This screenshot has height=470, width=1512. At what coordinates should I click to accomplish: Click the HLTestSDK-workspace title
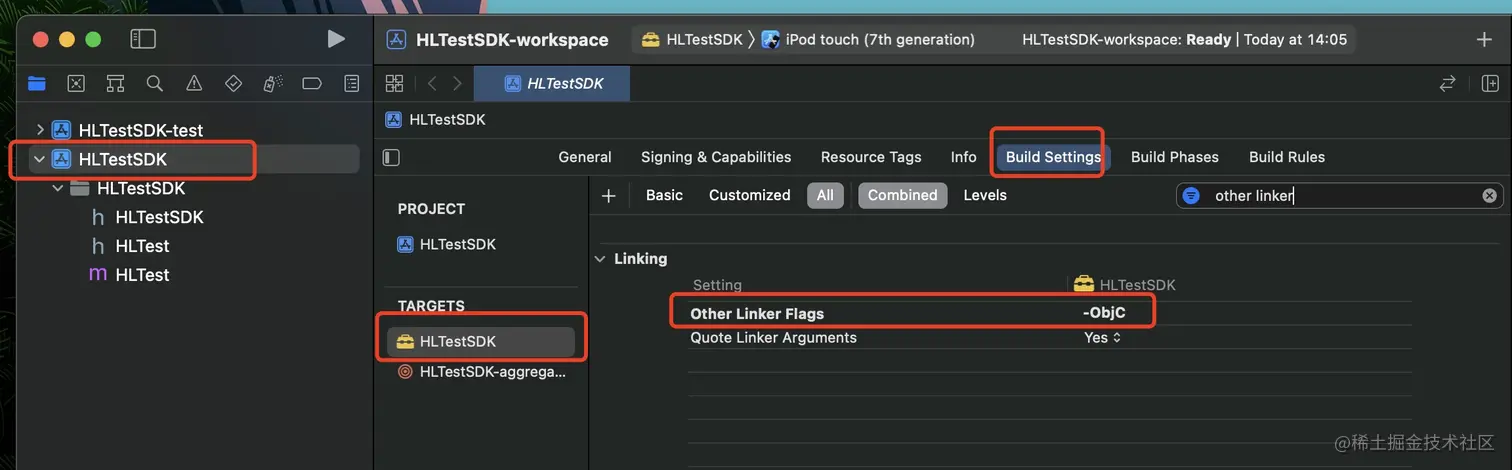click(x=512, y=40)
